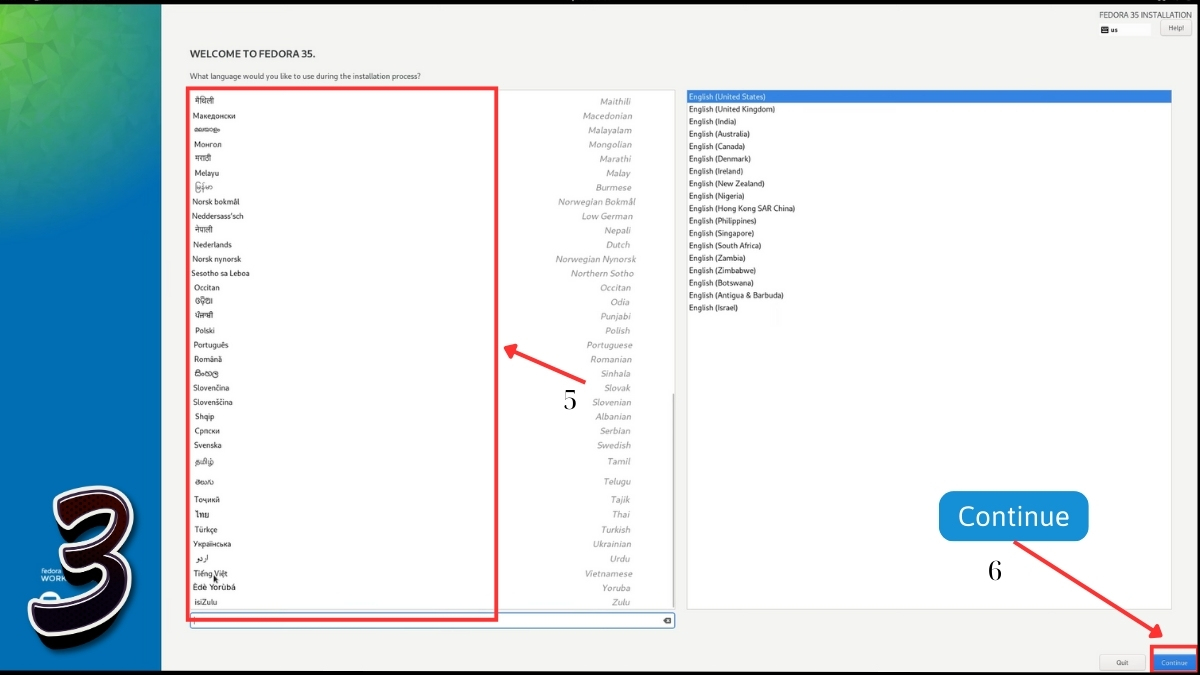Viewport: 1200px width, 675px height.
Task: Select Urdu language row
Action: 430,559
